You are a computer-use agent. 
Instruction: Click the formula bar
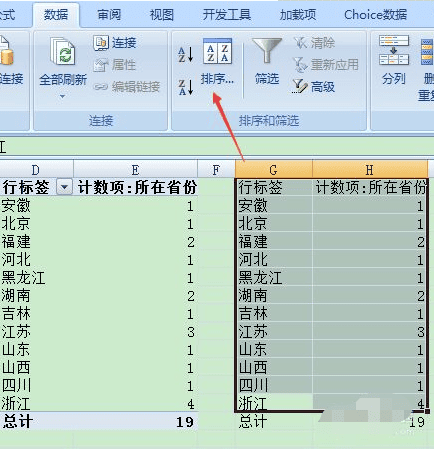click(x=217, y=147)
